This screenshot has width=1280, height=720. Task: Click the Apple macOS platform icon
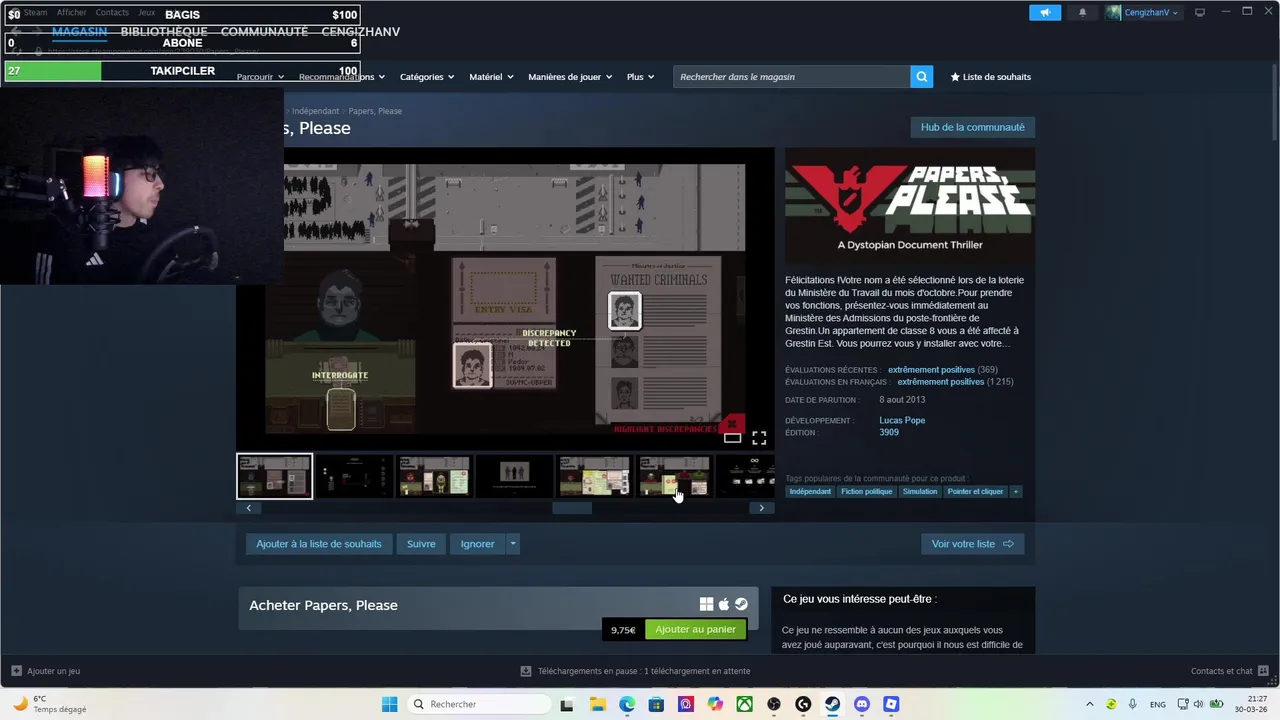(x=724, y=604)
